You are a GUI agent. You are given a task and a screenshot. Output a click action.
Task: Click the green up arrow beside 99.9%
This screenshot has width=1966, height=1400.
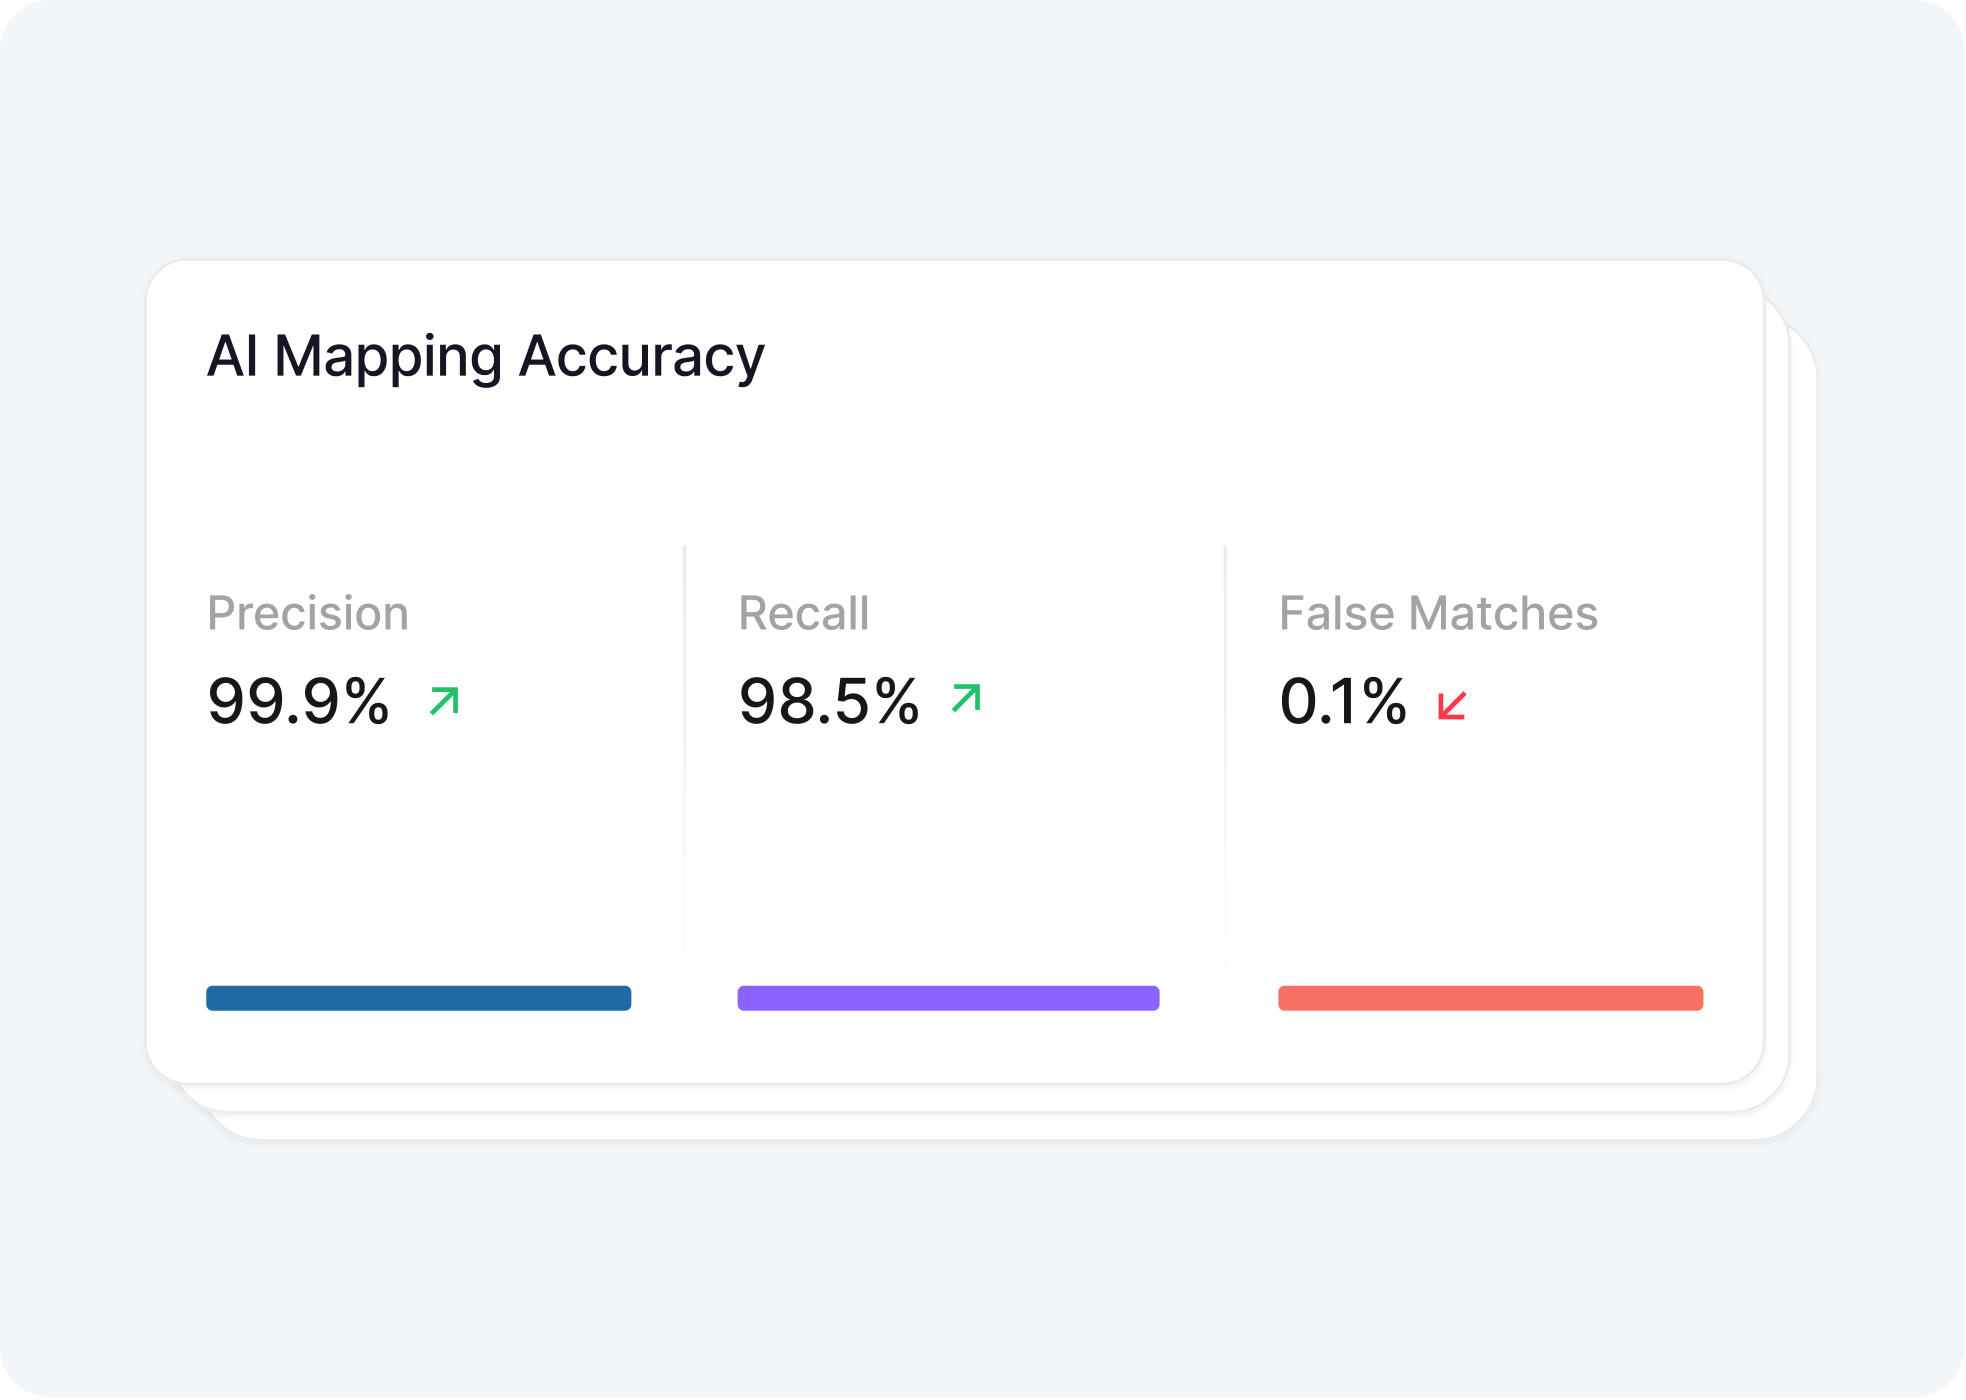[444, 701]
